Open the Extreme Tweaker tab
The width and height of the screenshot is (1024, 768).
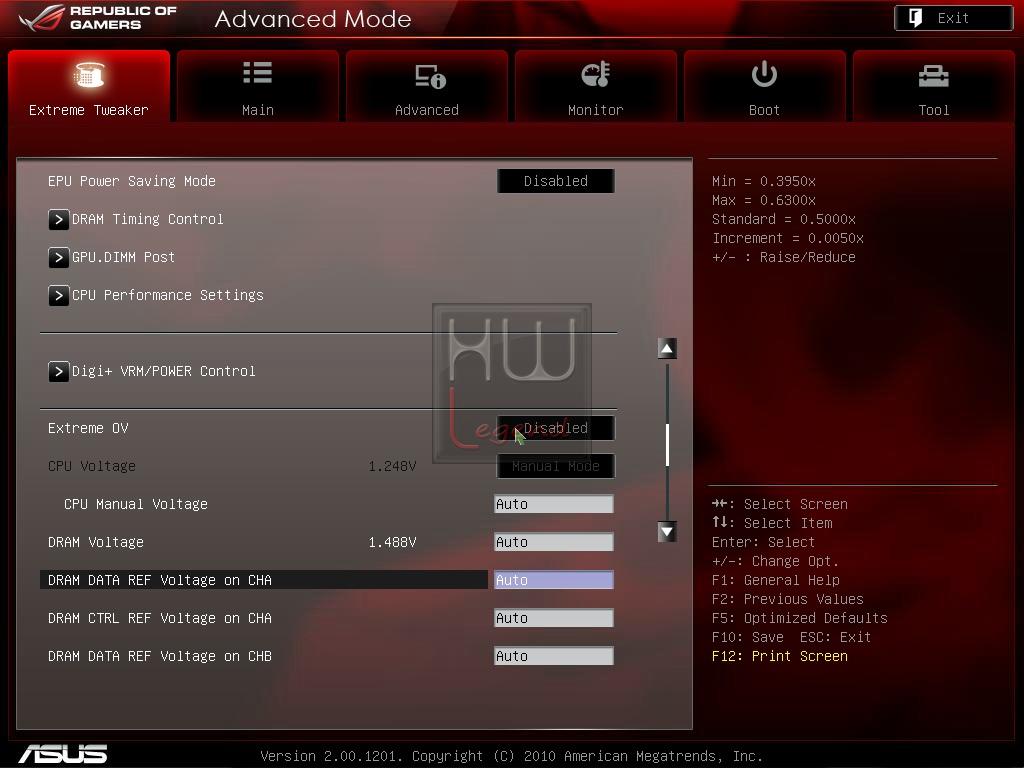89,86
